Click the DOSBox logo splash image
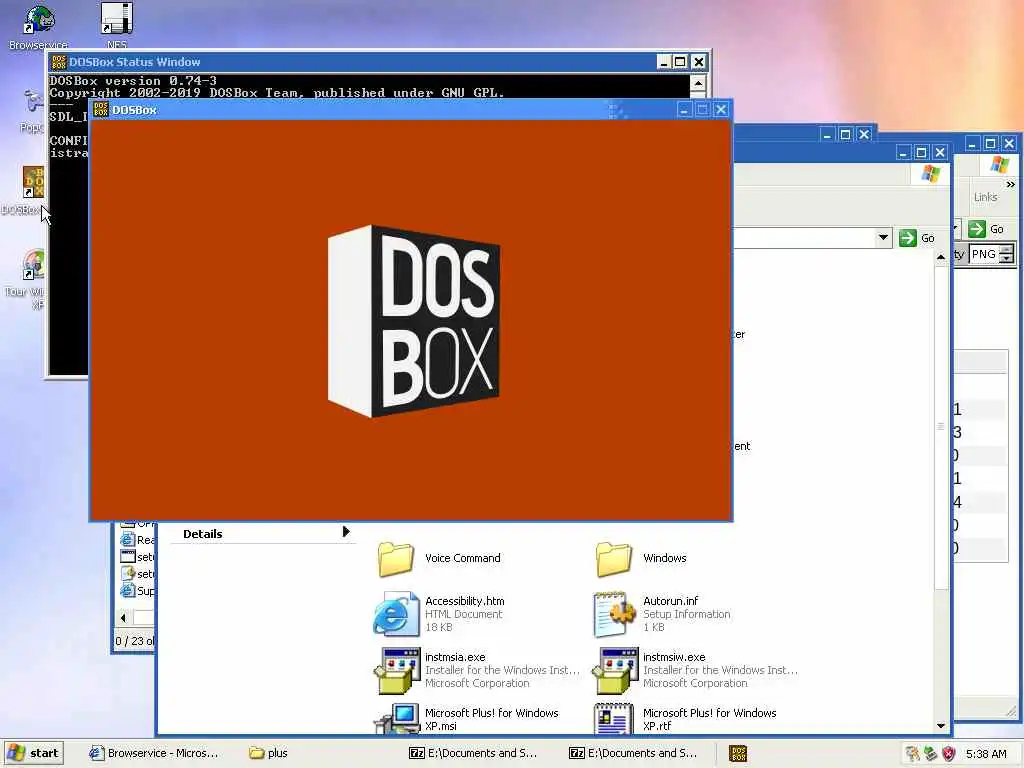Image resolution: width=1024 pixels, height=768 pixels. [414, 321]
